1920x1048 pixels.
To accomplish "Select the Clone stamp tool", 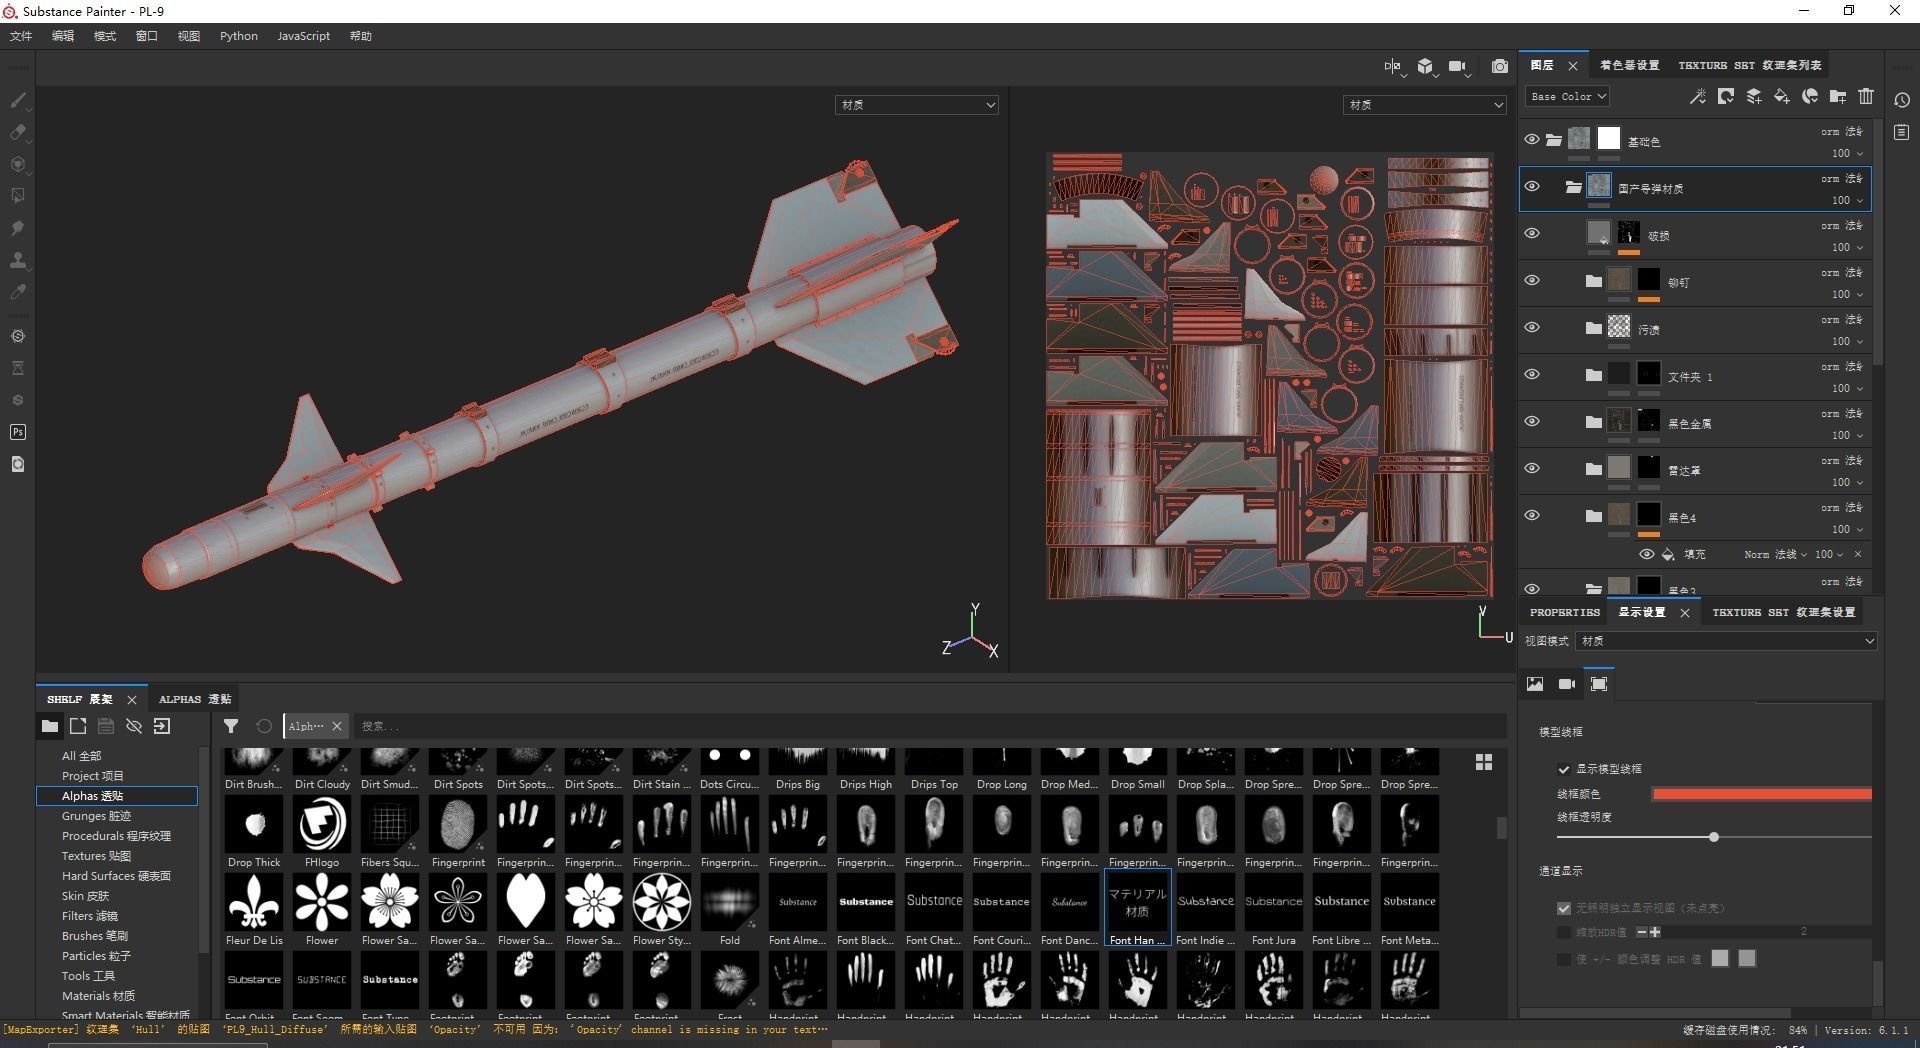I will [x=18, y=260].
